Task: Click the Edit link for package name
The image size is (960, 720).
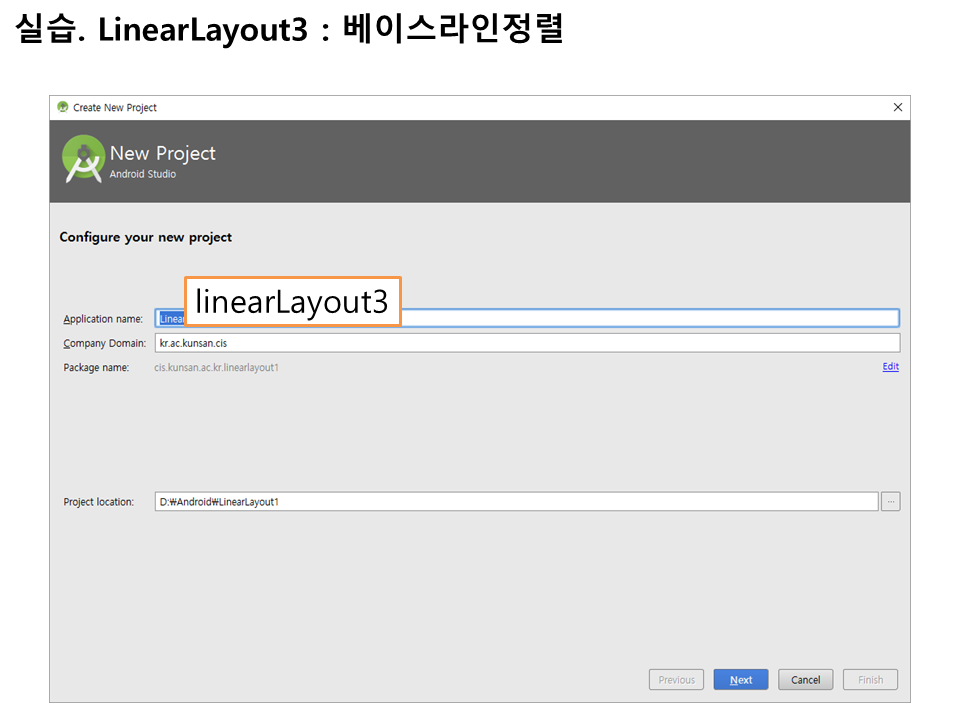Action: pyautogui.click(x=890, y=367)
